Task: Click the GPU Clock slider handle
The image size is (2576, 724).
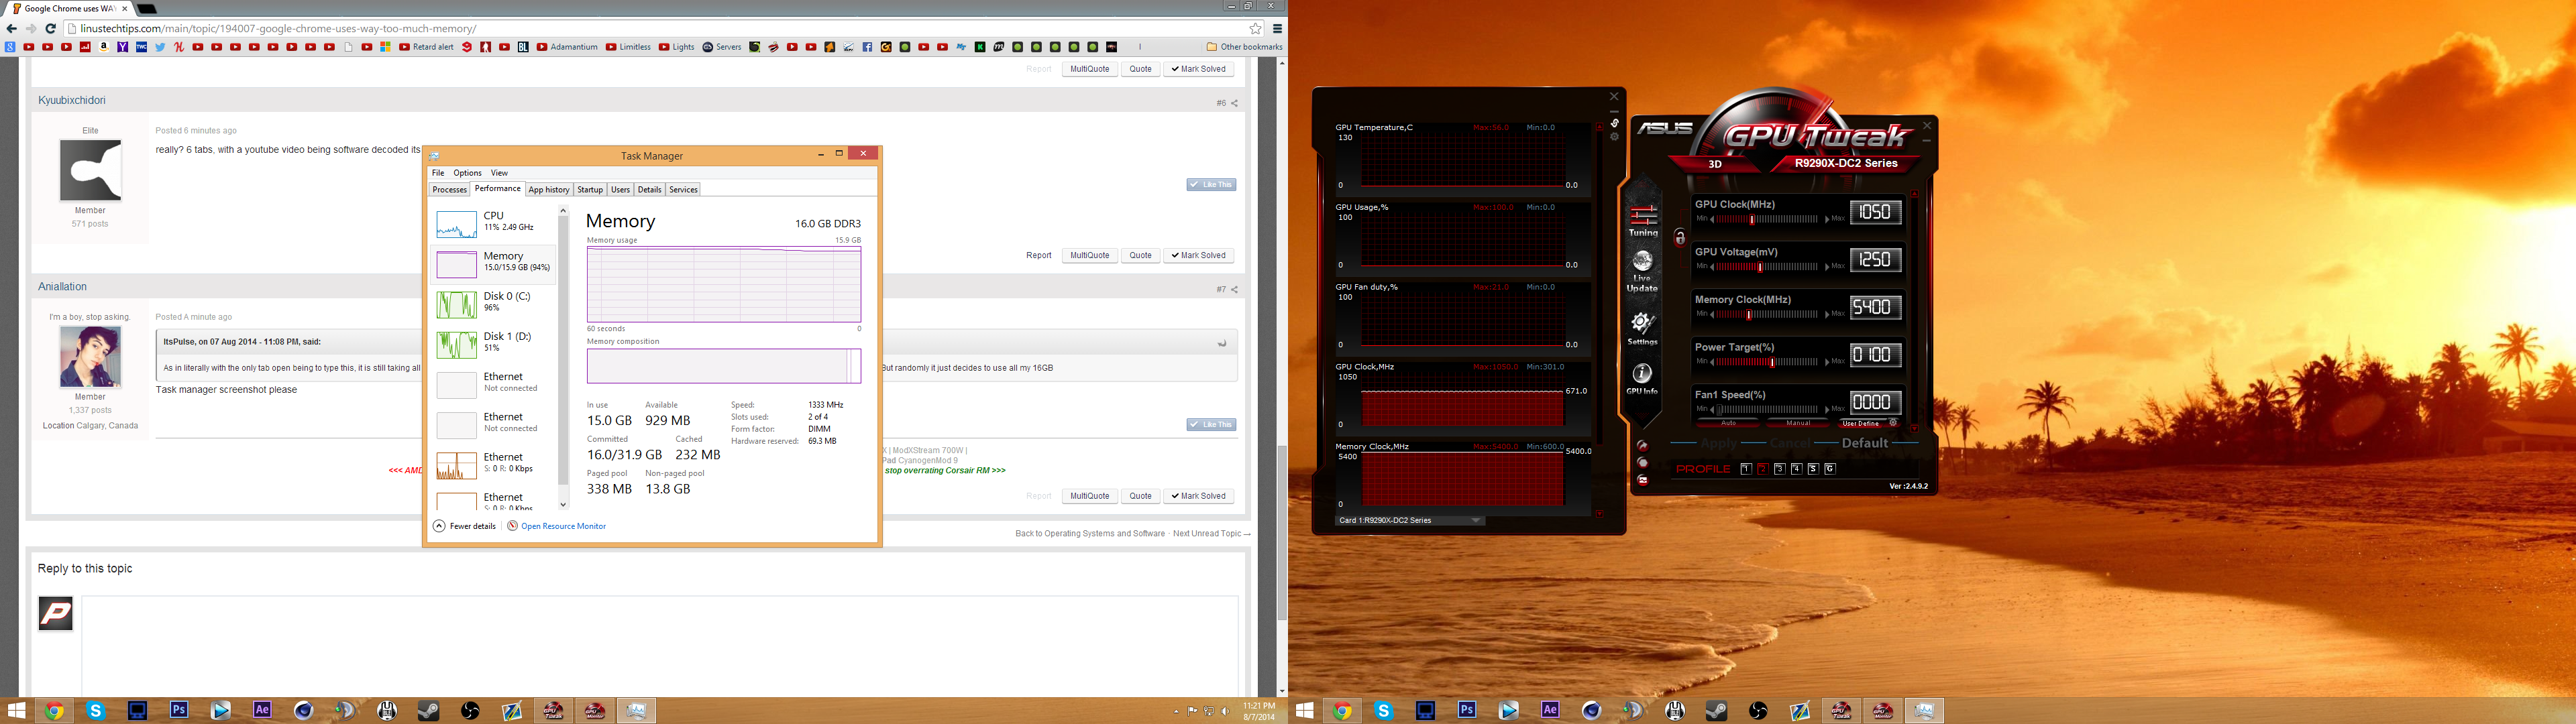Action: click(x=1751, y=219)
